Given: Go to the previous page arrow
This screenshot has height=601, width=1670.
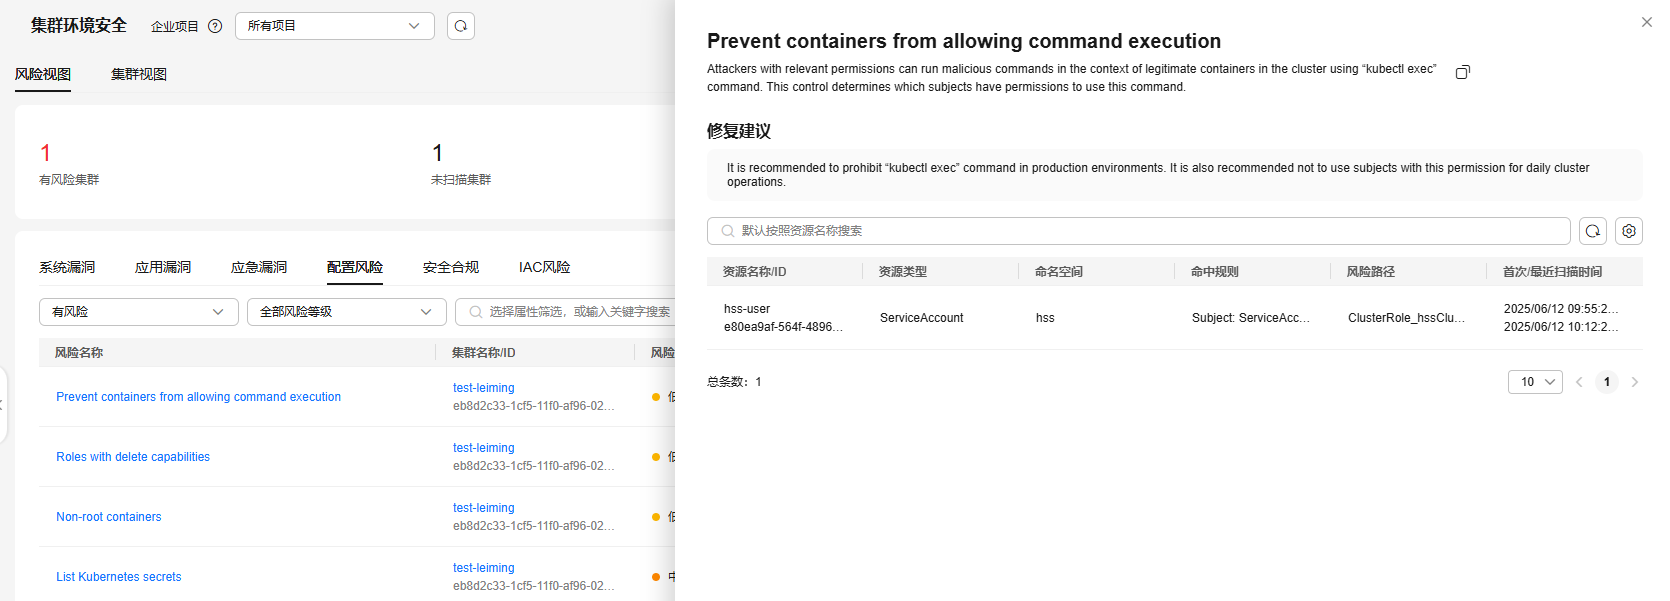Looking at the screenshot, I should tap(1579, 382).
